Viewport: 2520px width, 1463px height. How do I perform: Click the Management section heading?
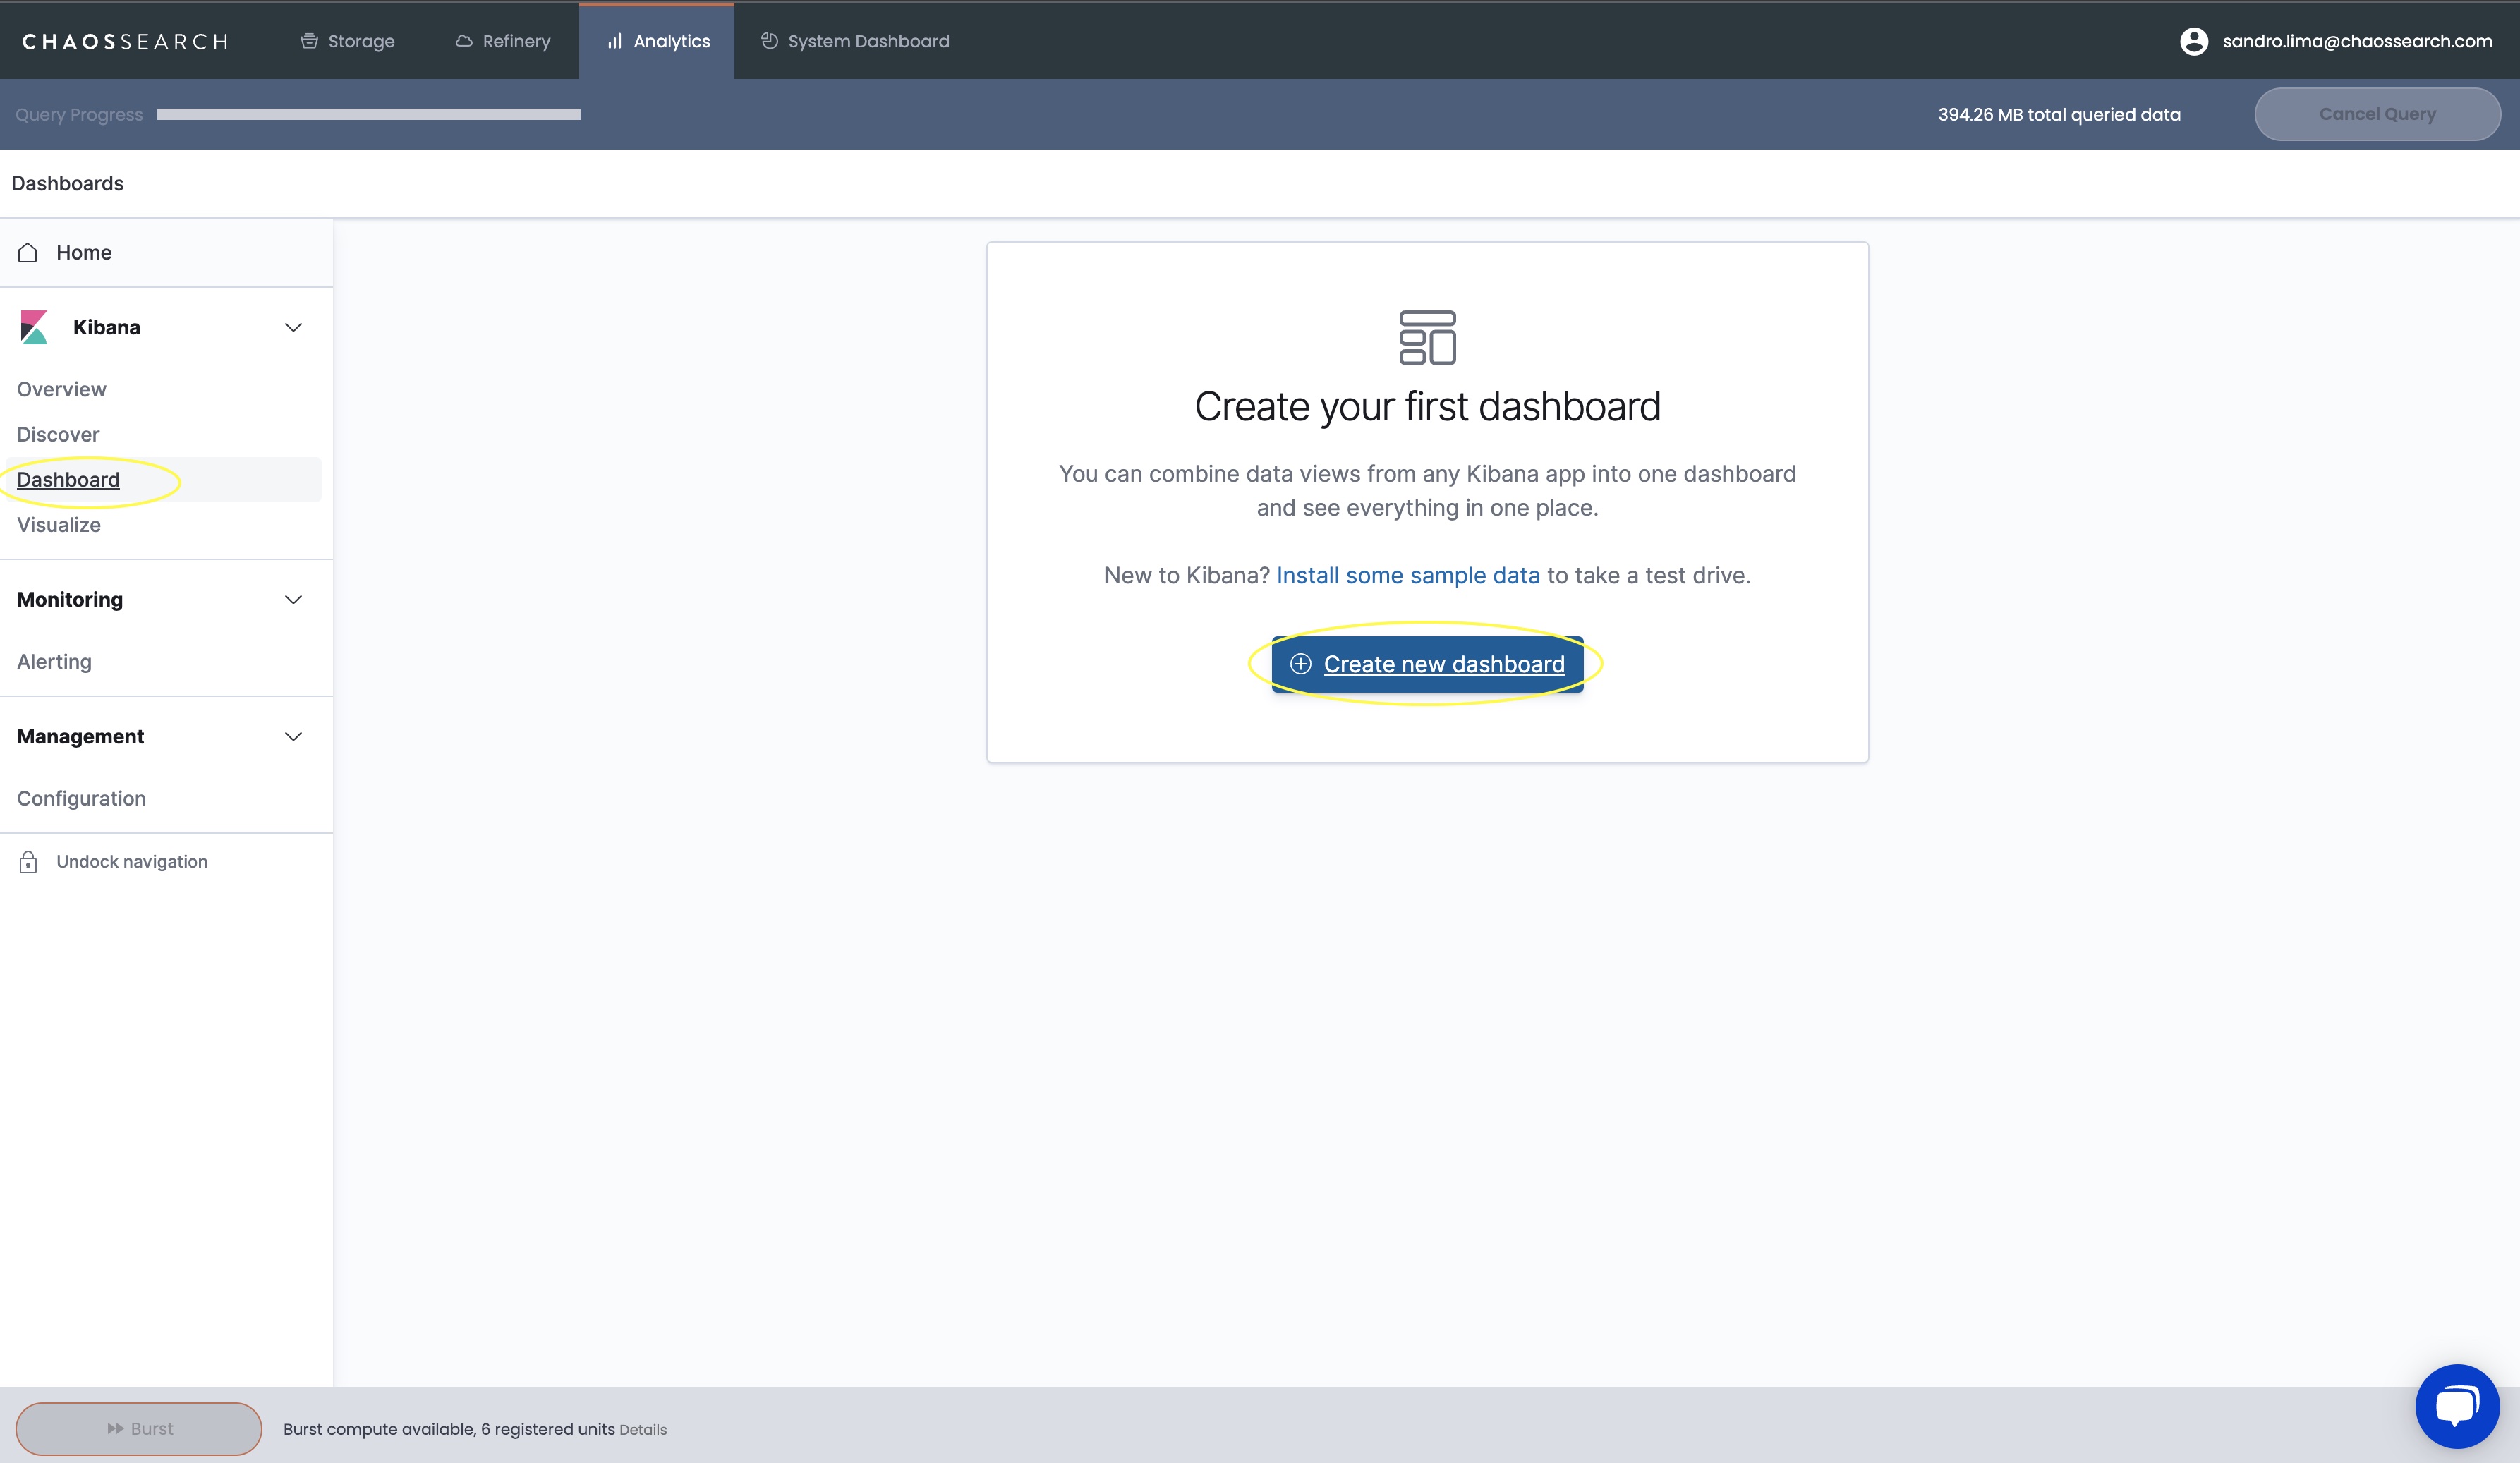coord(80,736)
